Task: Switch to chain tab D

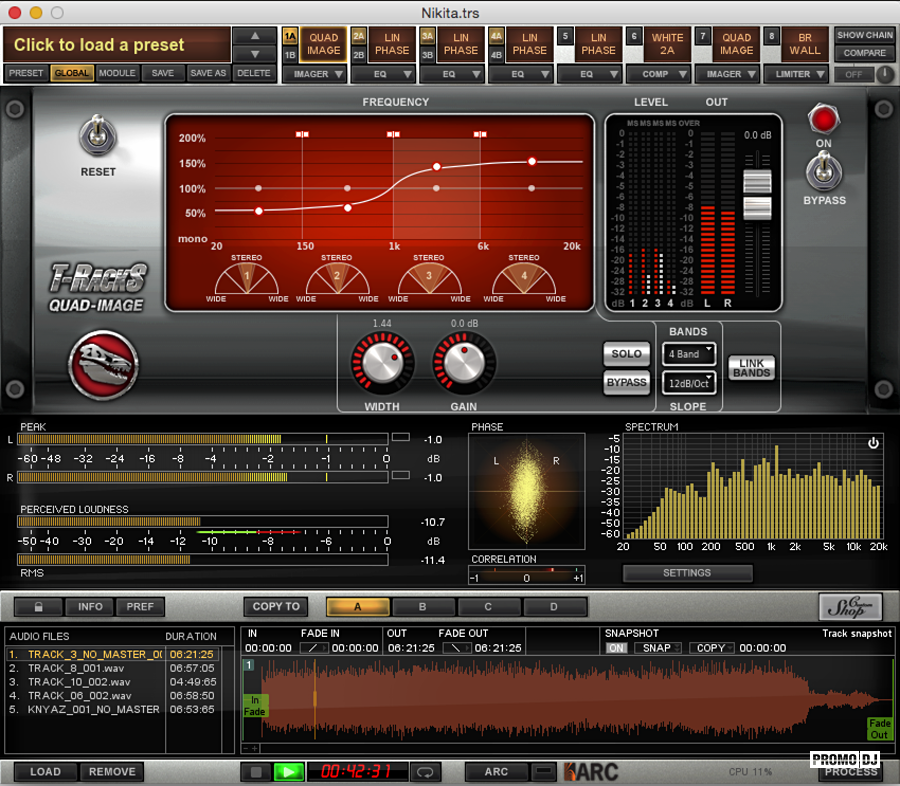Action: click(554, 607)
